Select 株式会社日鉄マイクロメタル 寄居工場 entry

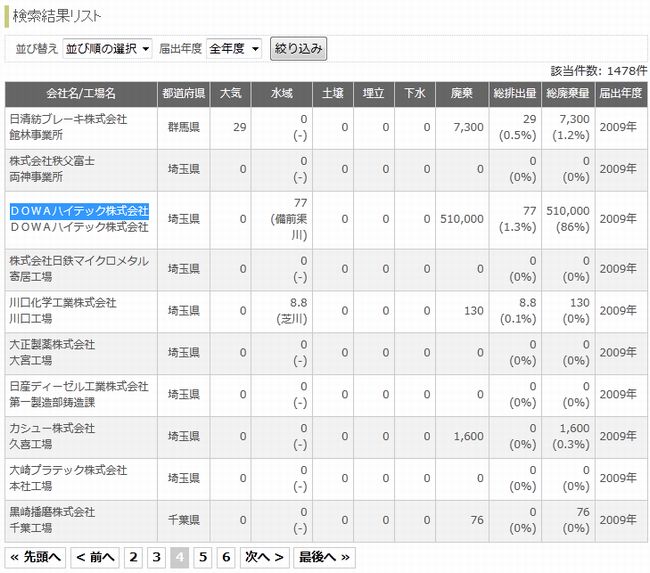79,269
